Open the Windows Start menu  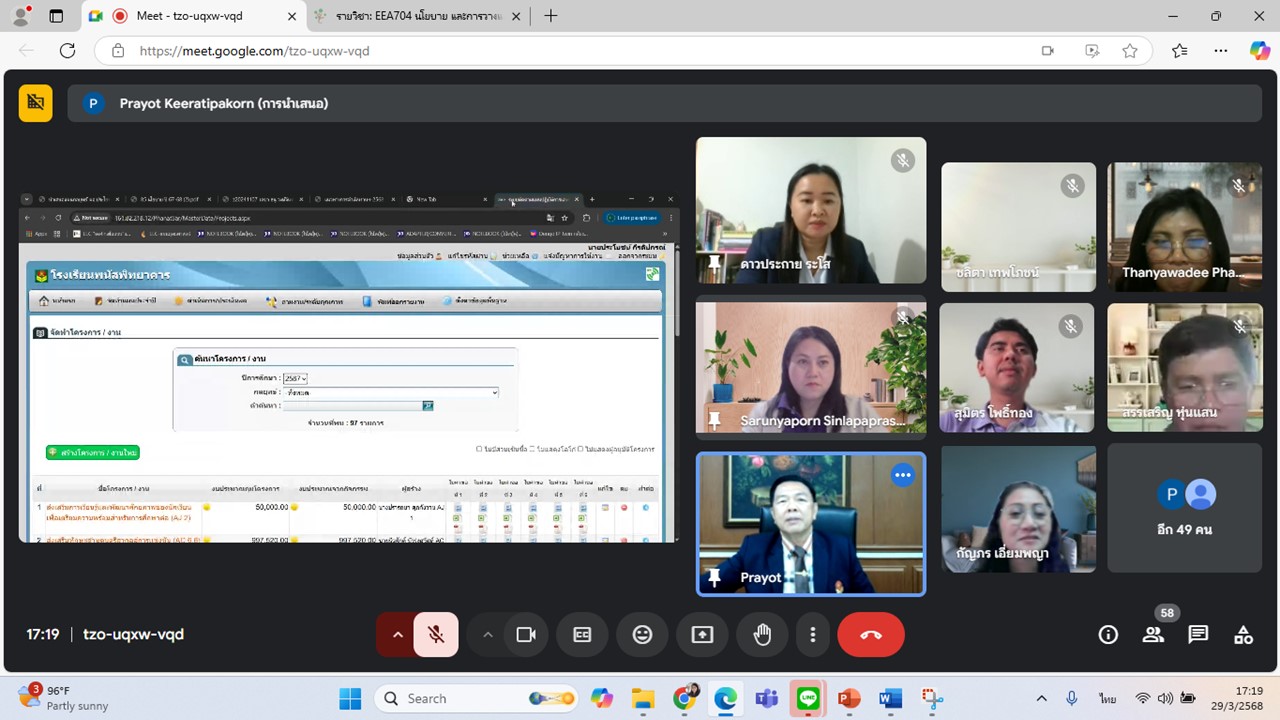click(348, 698)
